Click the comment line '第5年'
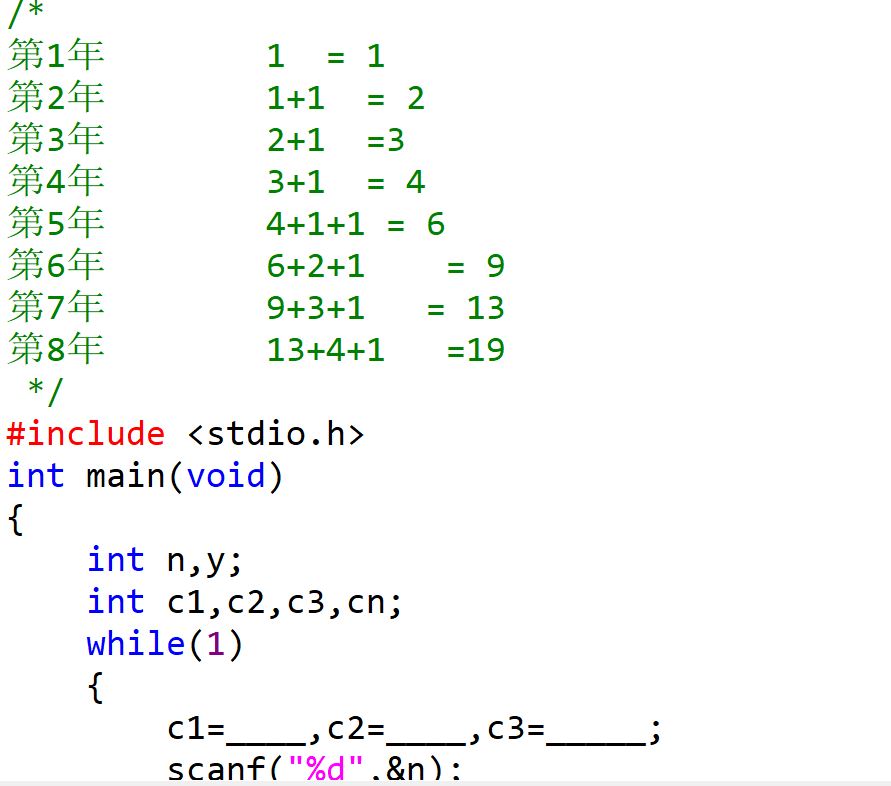This screenshot has width=891, height=786. [56, 223]
